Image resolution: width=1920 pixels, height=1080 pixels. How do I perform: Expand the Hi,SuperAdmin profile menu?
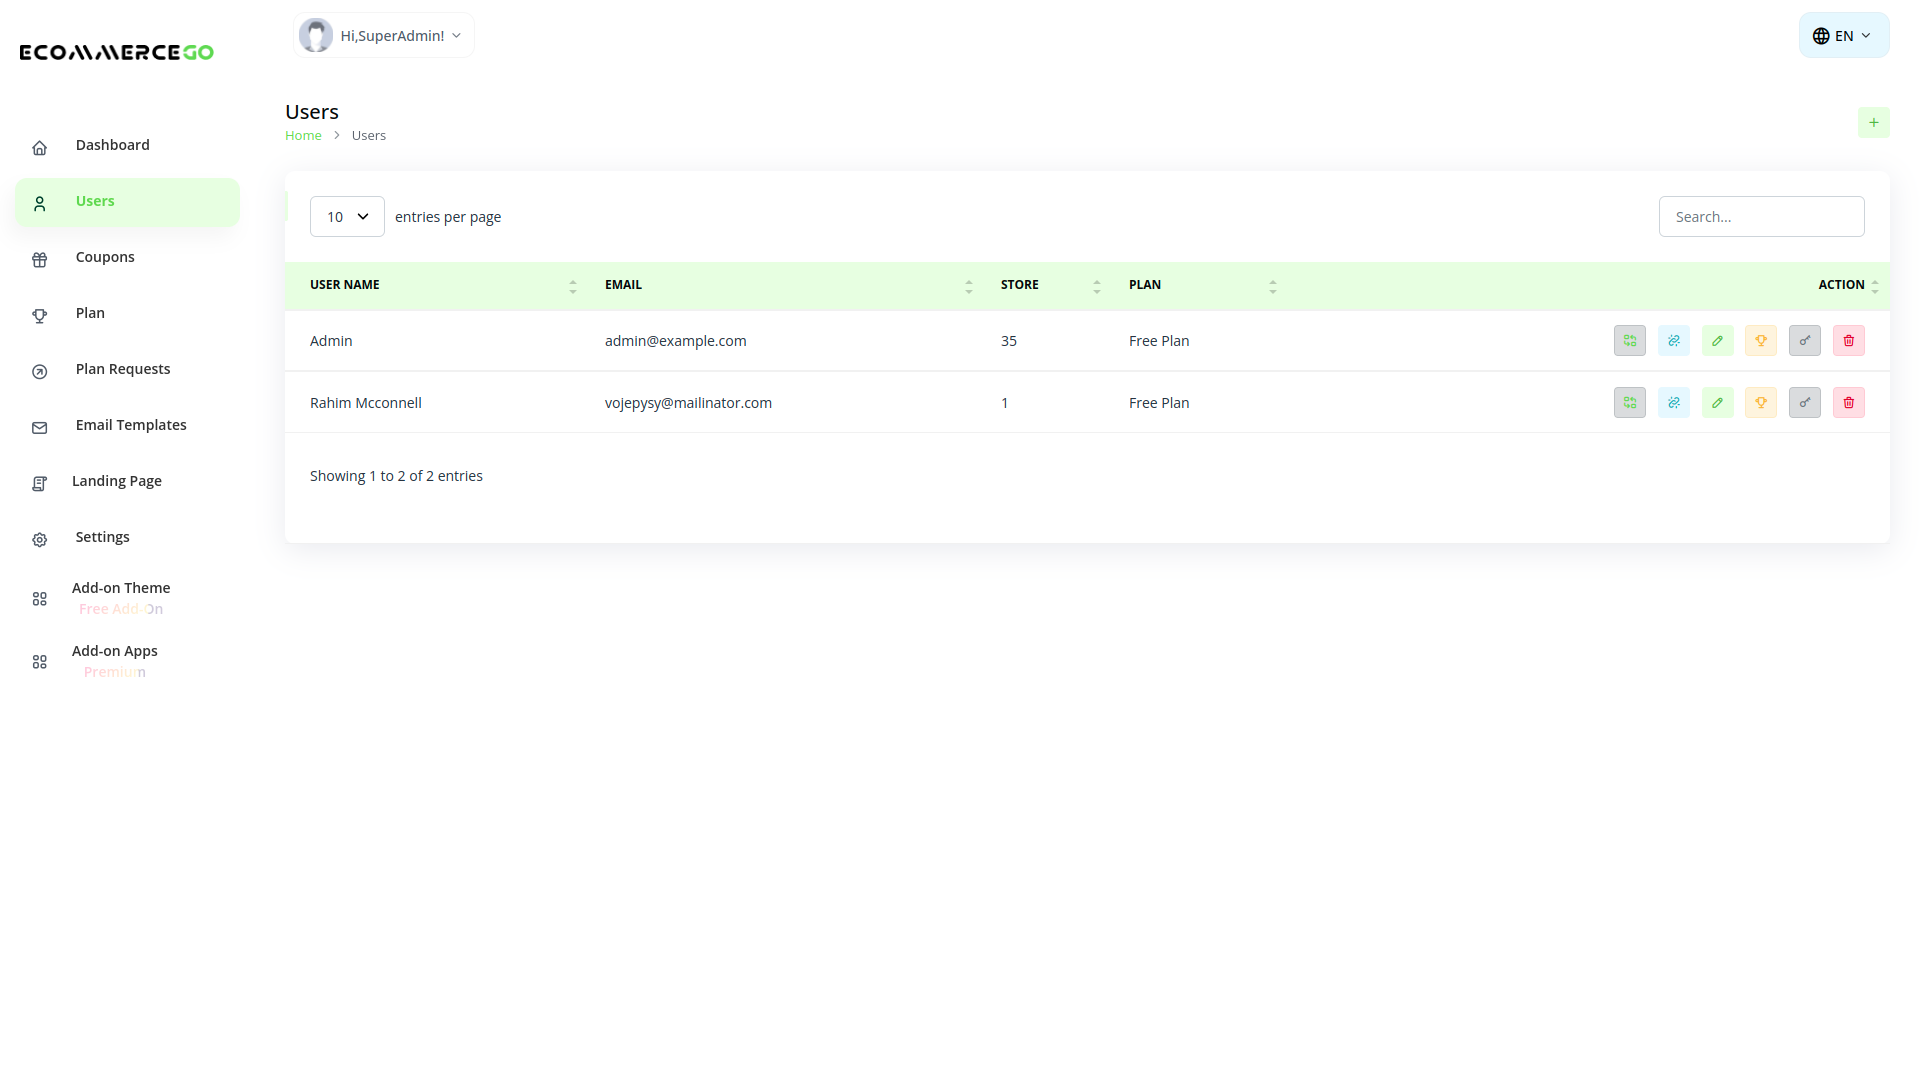[x=384, y=36]
